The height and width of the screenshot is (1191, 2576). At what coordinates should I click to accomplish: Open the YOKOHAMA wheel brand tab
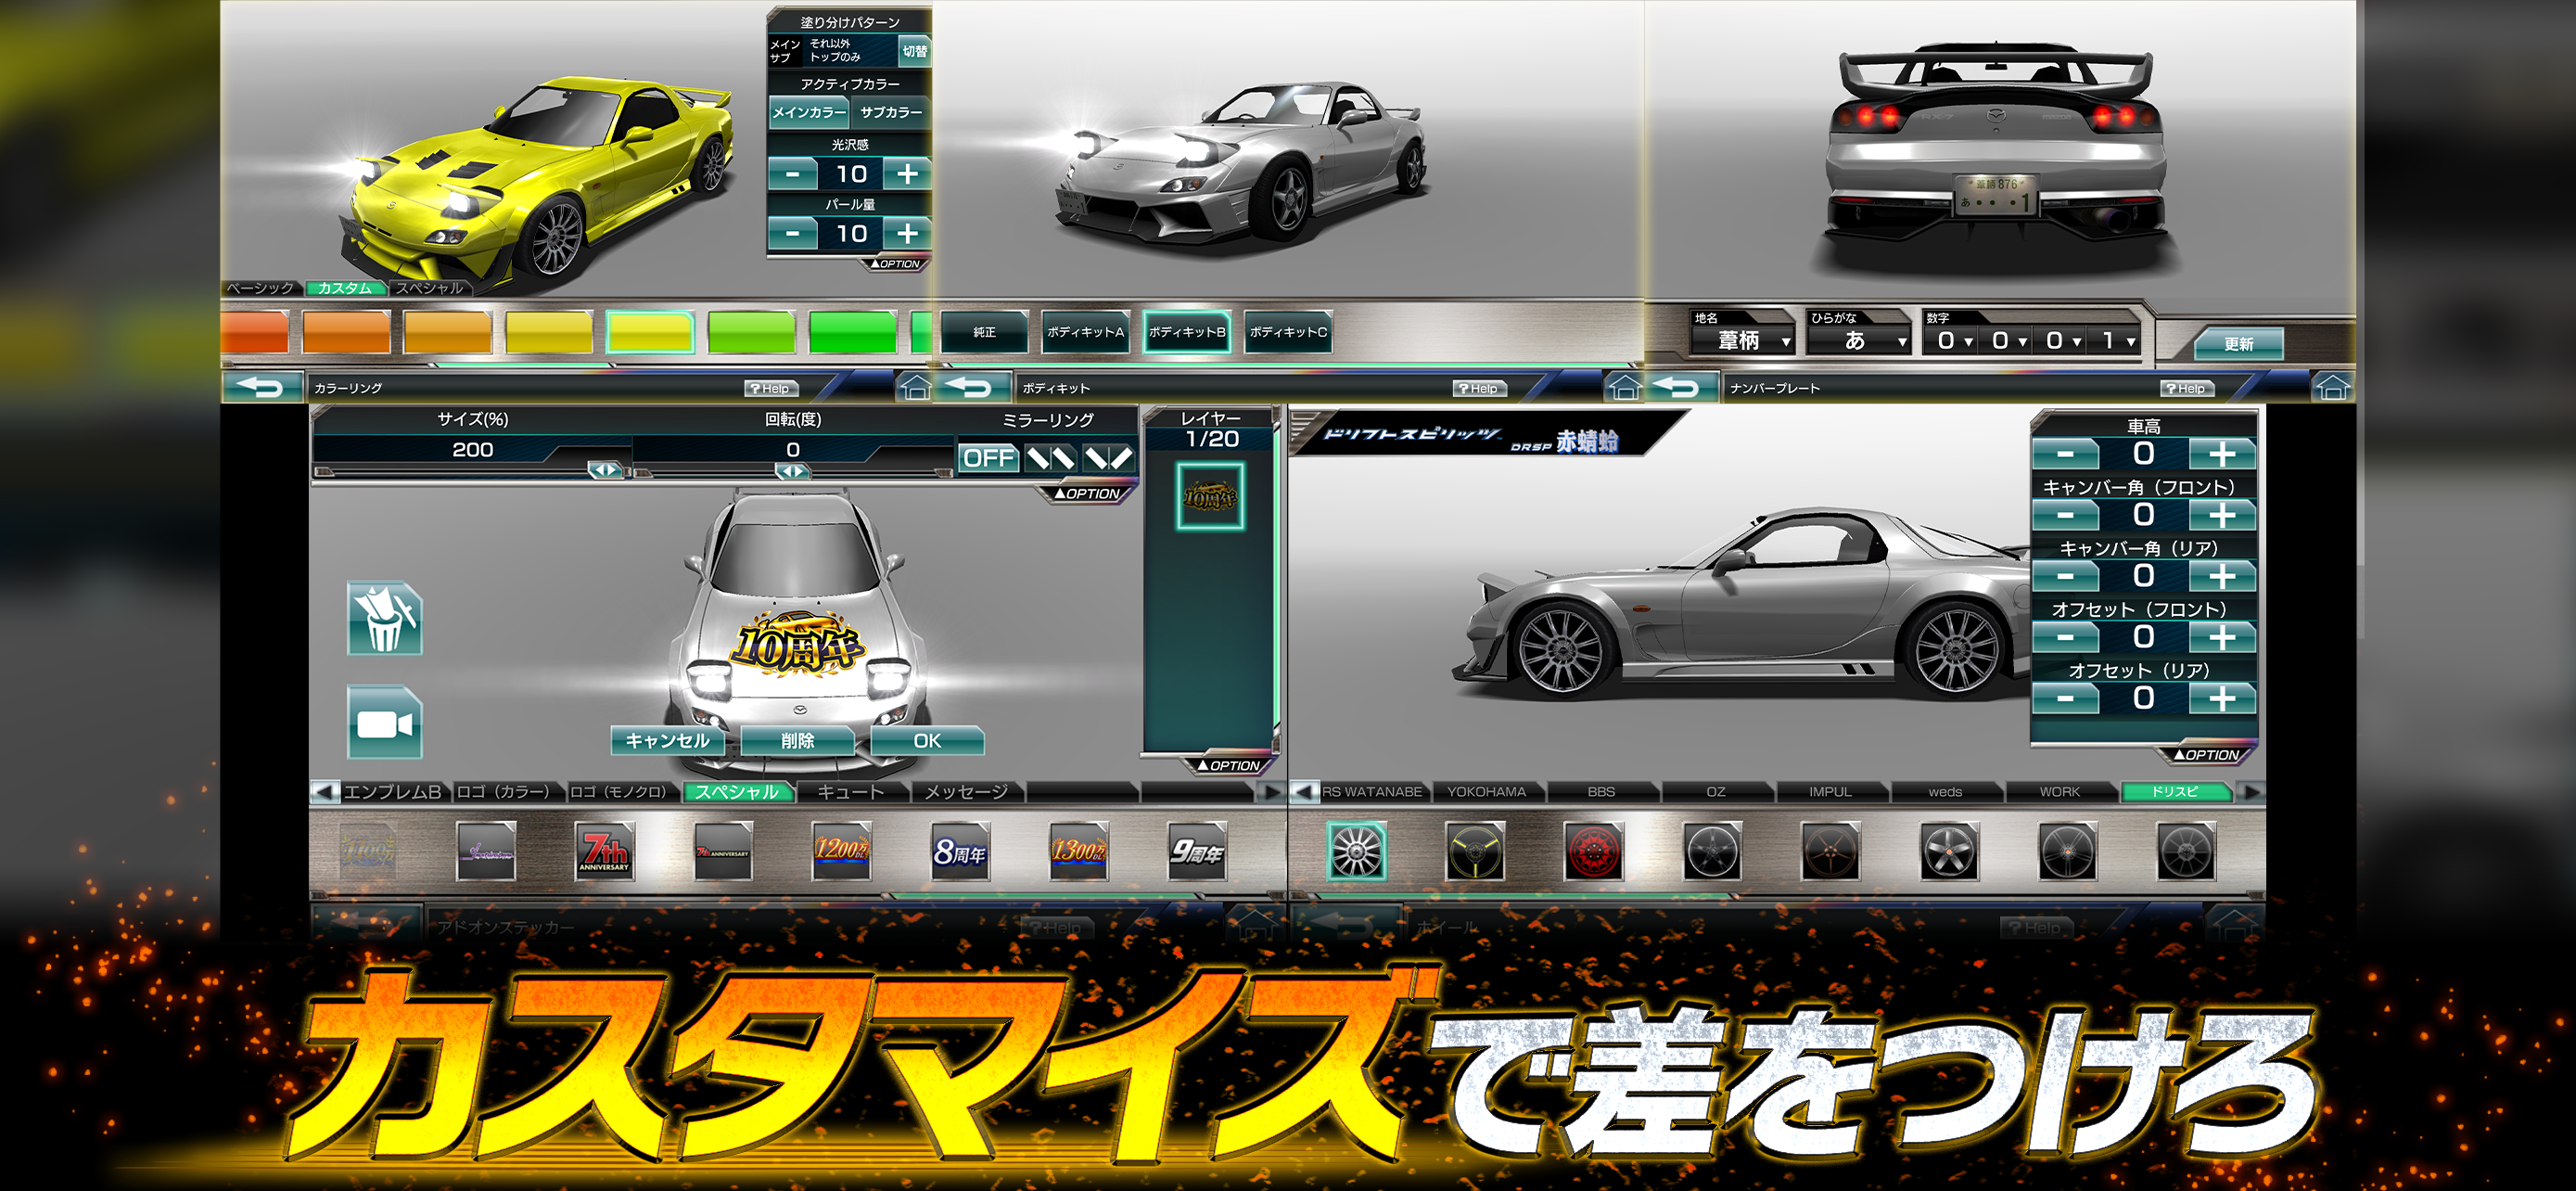tap(1486, 791)
